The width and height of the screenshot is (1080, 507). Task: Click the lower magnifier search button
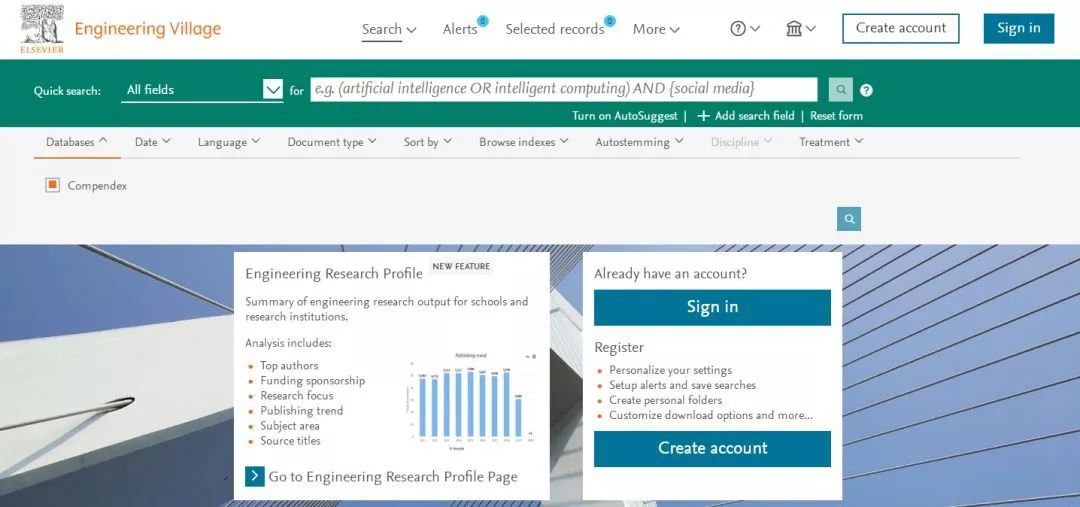[x=849, y=219]
